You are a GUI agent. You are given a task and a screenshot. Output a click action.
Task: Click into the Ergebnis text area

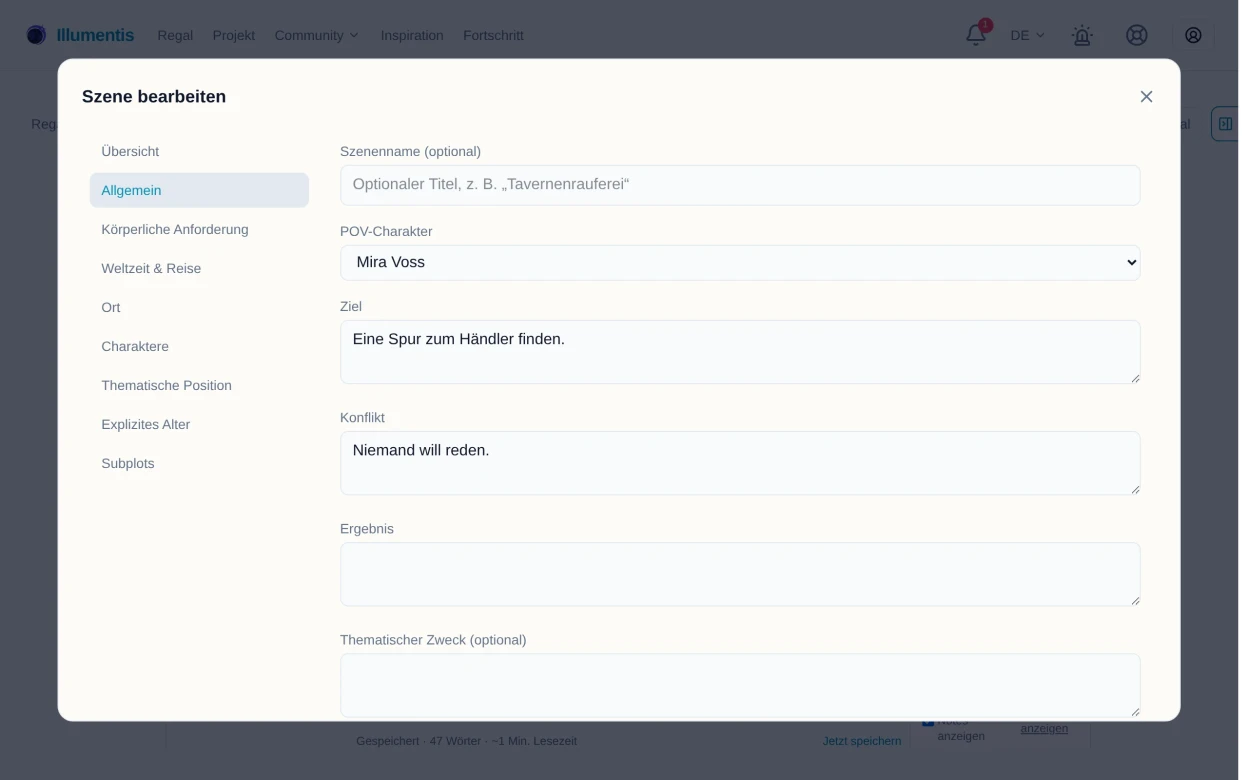[x=740, y=574]
